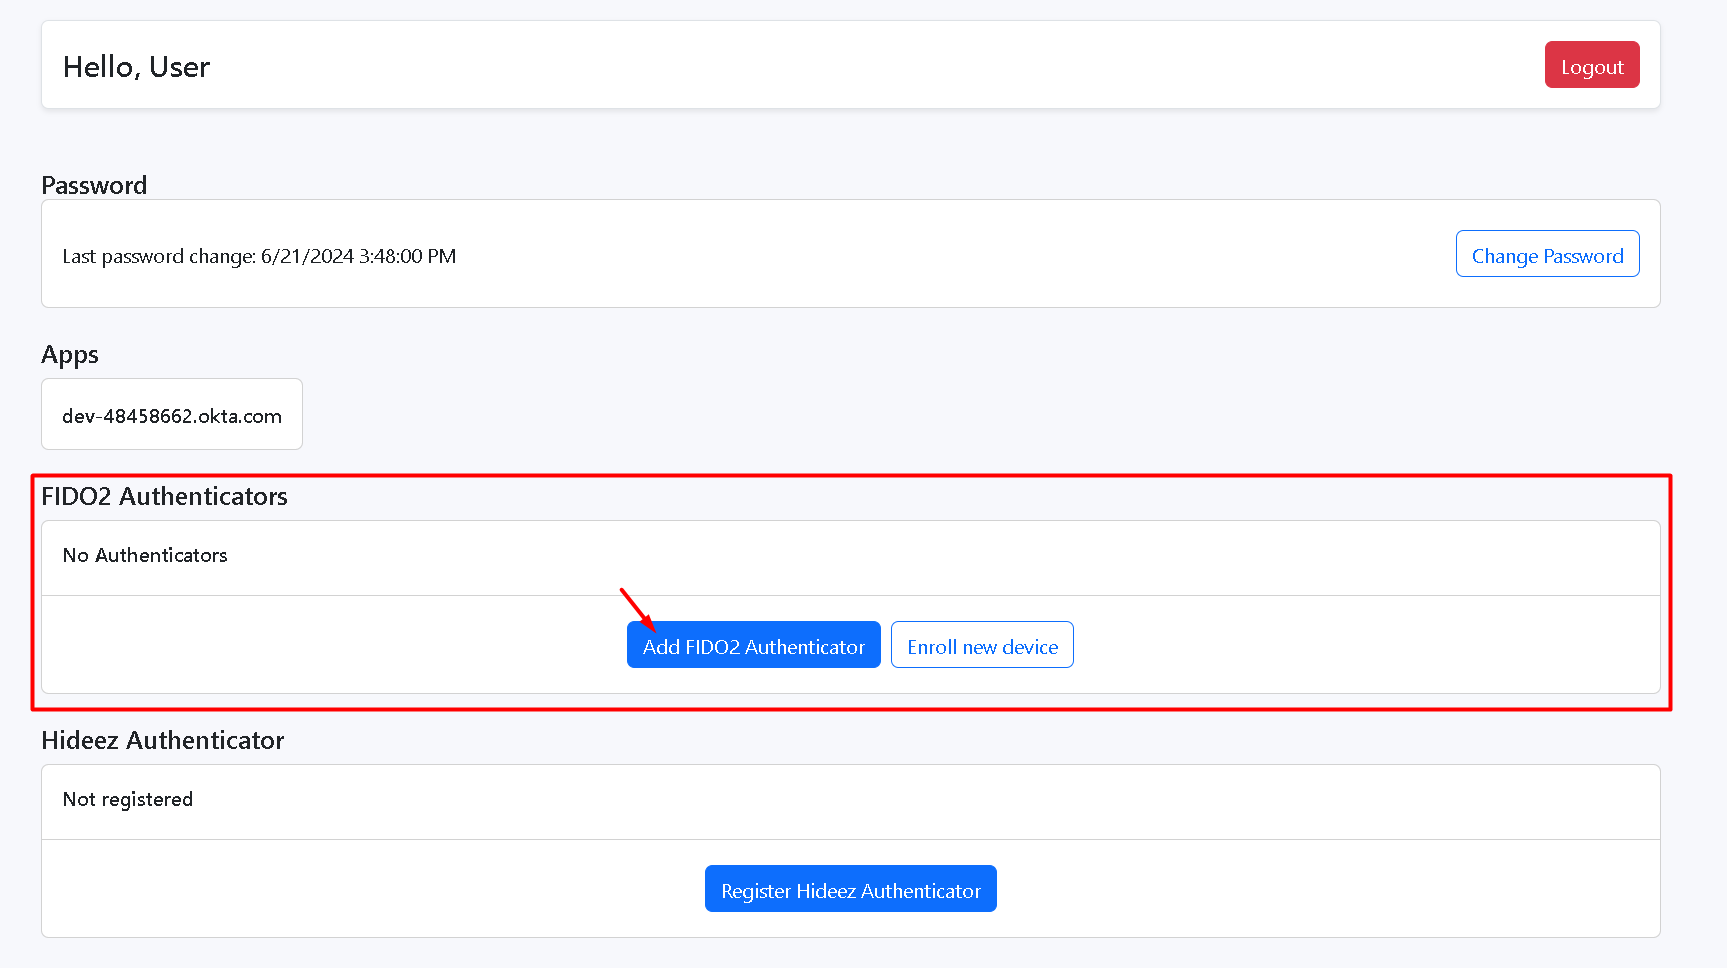The width and height of the screenshot is (1727, 968).
Task: Click the FIDO2 Authenticators section title
Action: (x=164, y=496)
